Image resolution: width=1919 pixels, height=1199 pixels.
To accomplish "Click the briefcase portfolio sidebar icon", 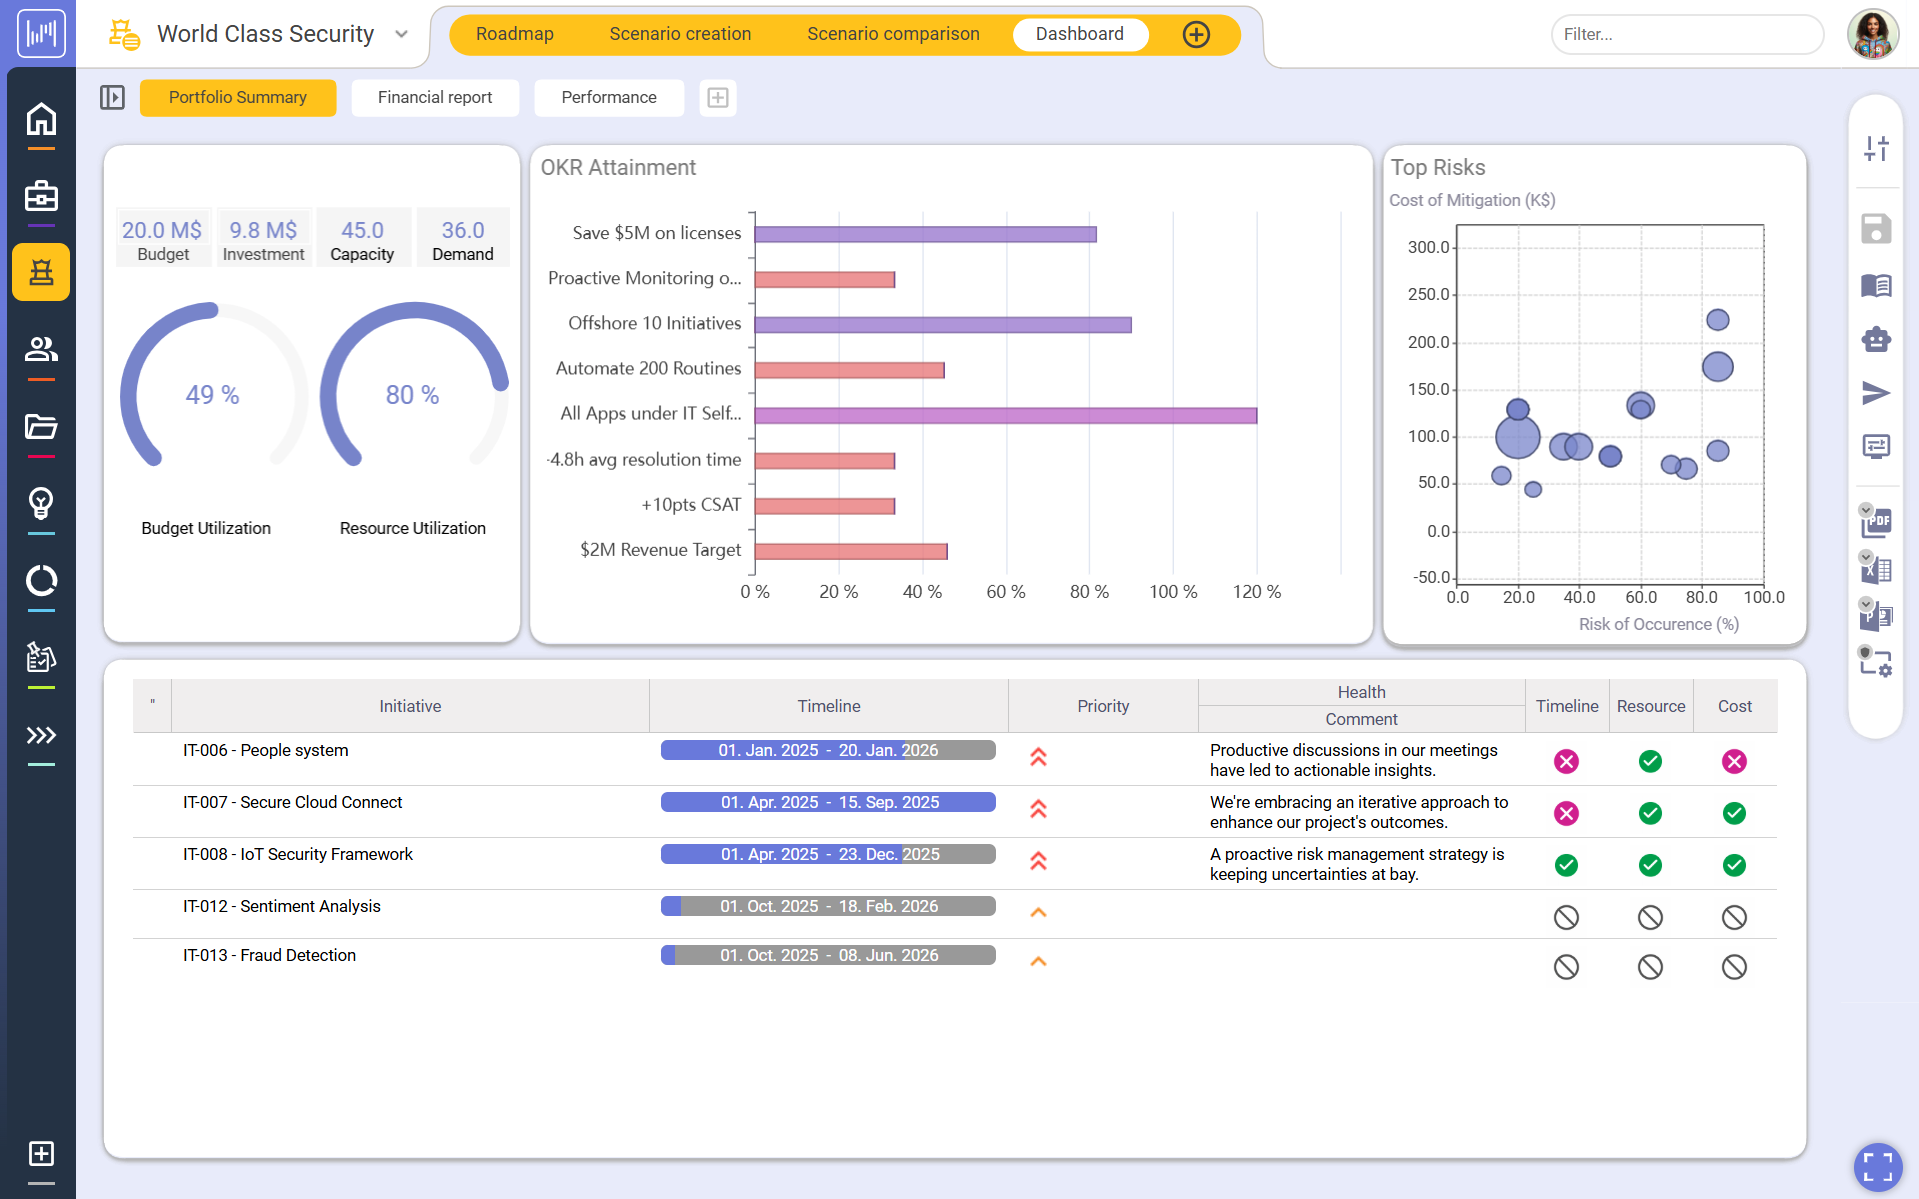I will tap(41, 196).
